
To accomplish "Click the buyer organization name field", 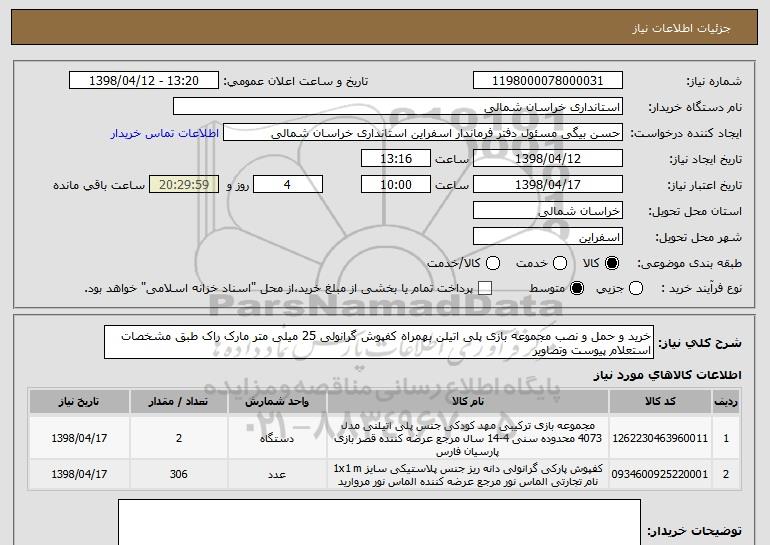I will point(398,107).
